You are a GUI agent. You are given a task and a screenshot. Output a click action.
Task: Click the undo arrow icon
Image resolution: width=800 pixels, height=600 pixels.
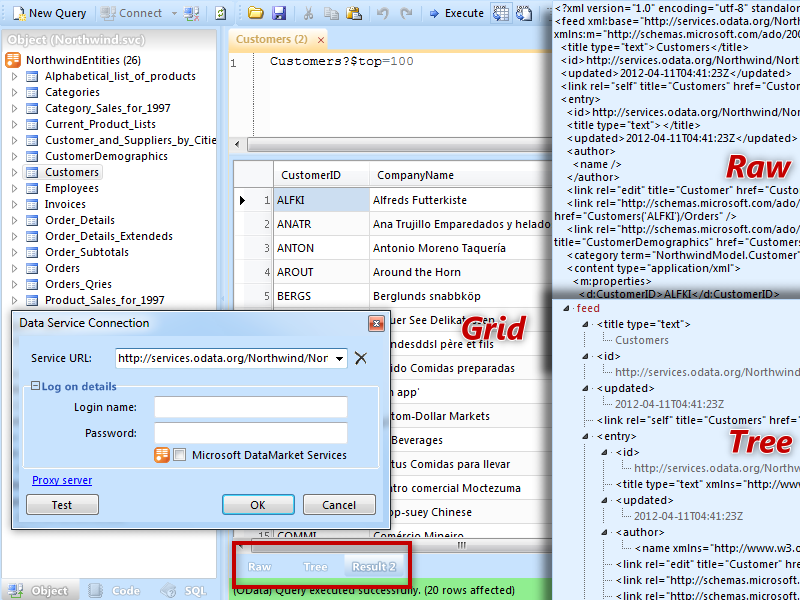[383, 13]
